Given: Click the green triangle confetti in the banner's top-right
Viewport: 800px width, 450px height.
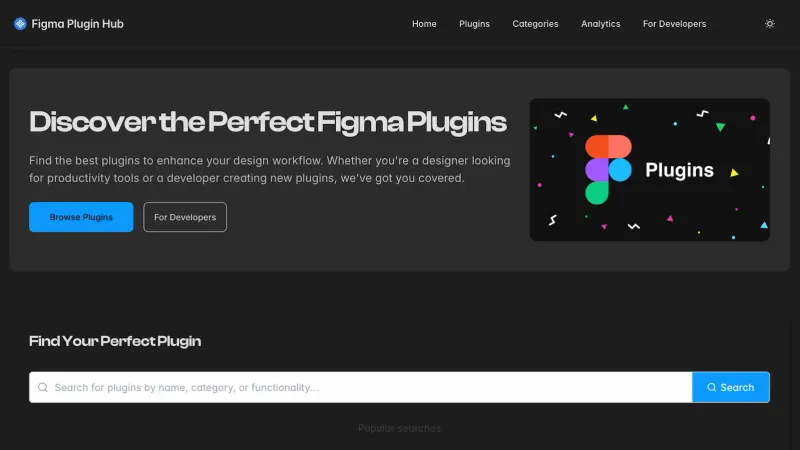Looking at the screenshot, I should coord(720,127).
